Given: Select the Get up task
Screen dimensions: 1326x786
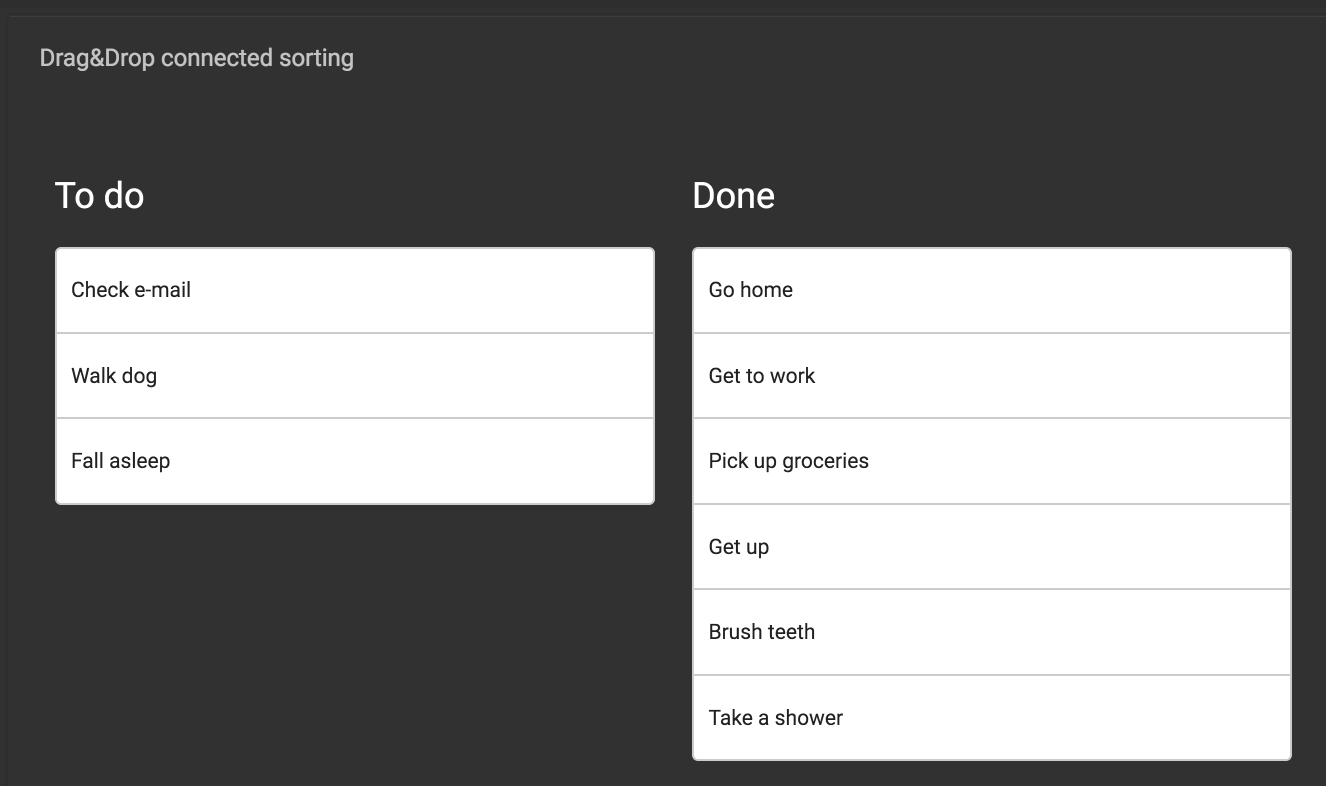Looking at the screenshot, I should click(x=992, y=547).
